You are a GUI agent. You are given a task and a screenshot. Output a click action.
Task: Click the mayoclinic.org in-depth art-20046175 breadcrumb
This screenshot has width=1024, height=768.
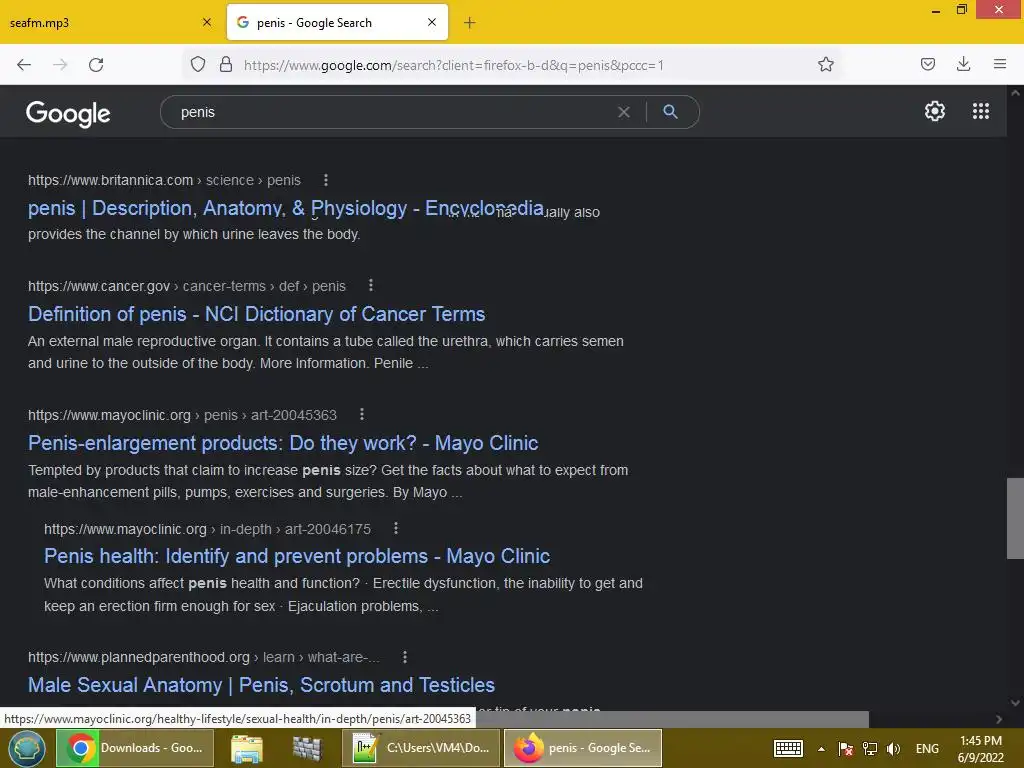coord(207,529)
